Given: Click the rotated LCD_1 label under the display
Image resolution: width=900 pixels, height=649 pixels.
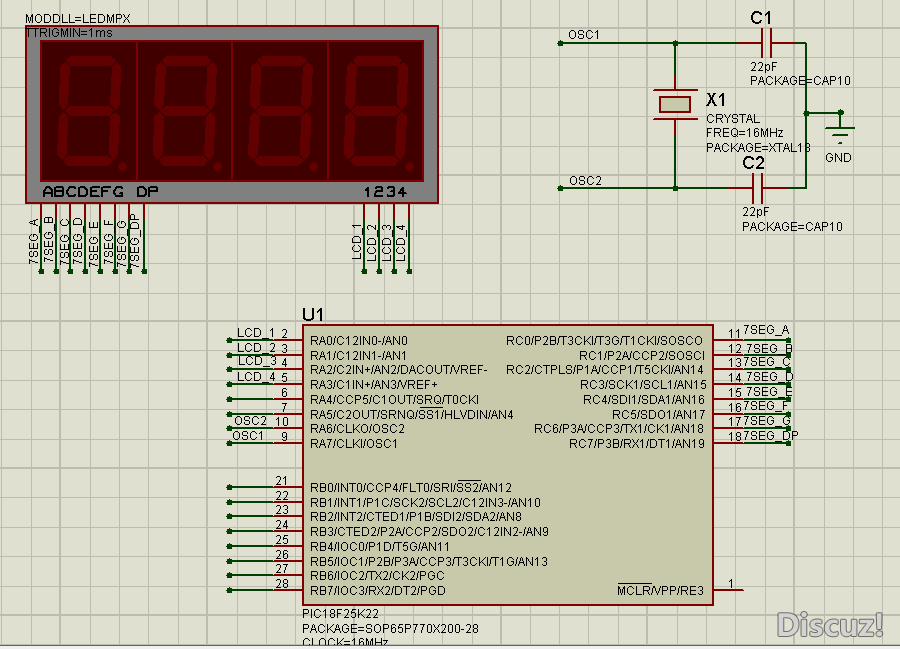Looking at the screenshot, I should pos(357,242).
